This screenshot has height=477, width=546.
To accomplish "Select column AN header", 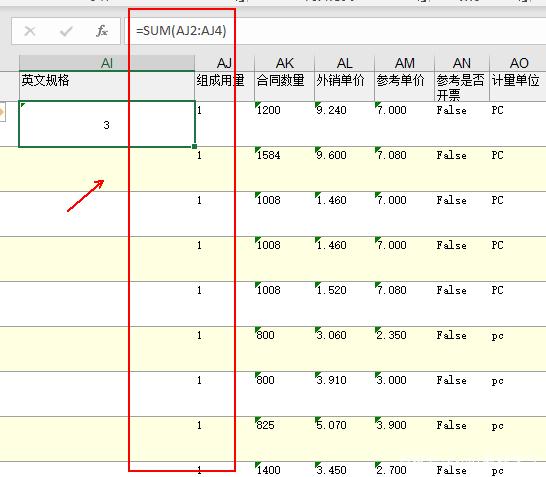I will (462, 63).
